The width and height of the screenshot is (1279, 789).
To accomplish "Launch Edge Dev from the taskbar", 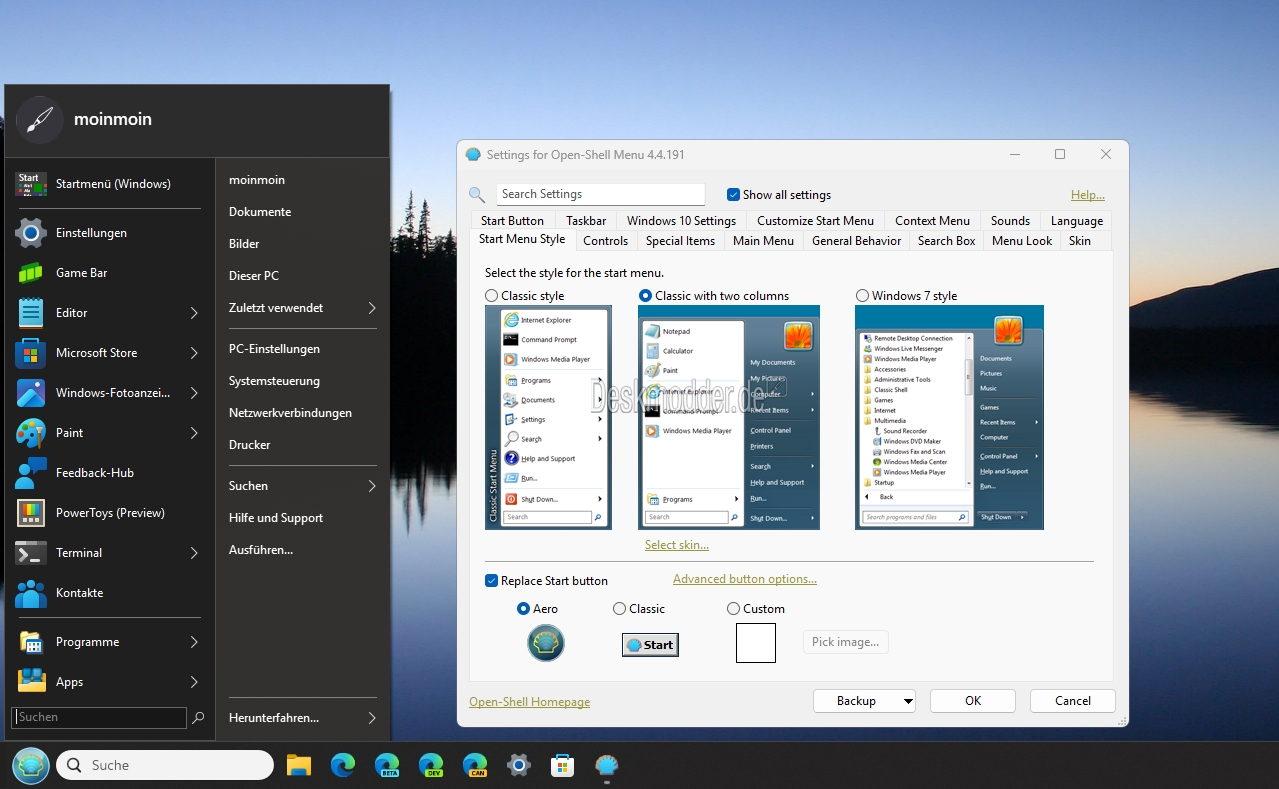I will [431, 766].
